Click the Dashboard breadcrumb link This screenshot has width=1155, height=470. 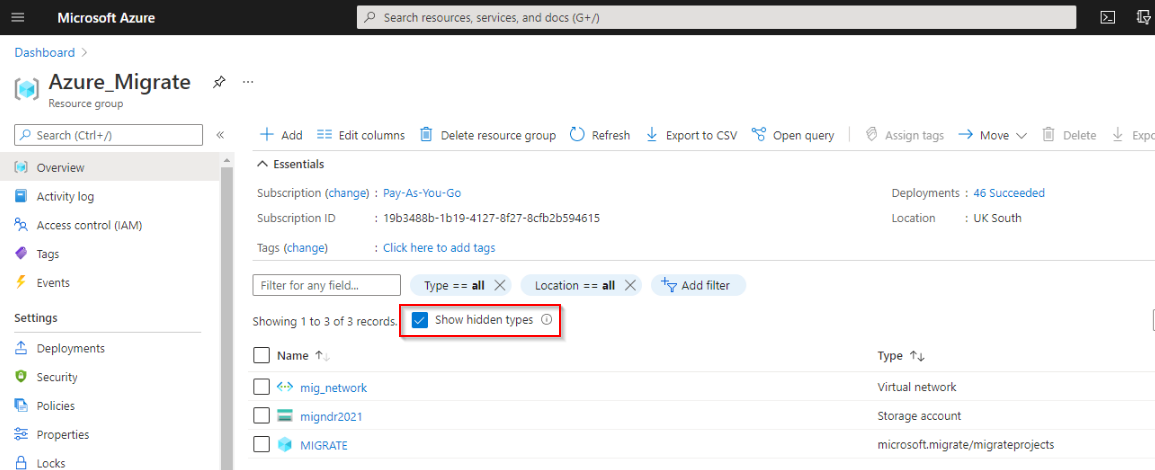point(44,52)
